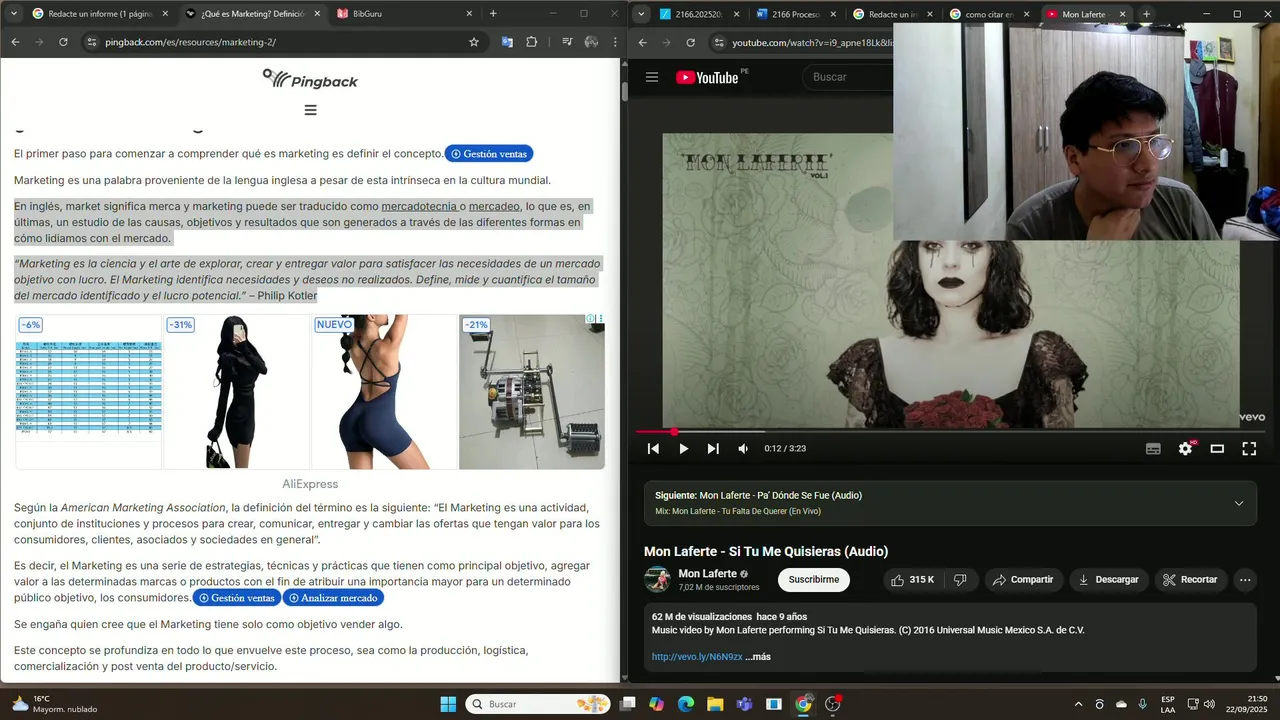The height and width of the screenshot is (720, 1280).
Task: Play the Mon Laferte video
Action: pyautogui.click(x=683, y=449)
